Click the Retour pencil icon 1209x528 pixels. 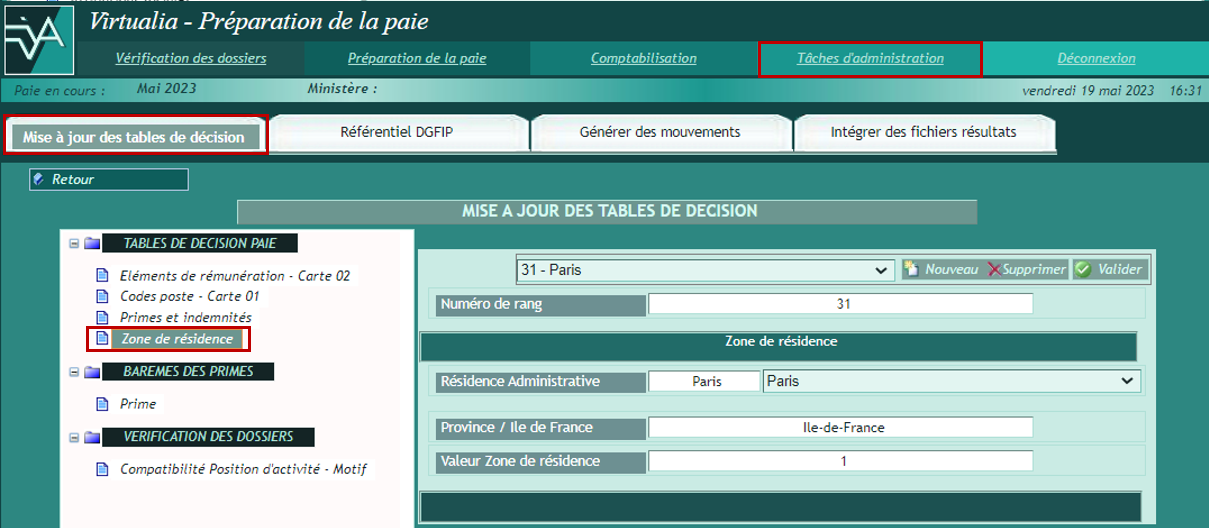click(39, 180)
